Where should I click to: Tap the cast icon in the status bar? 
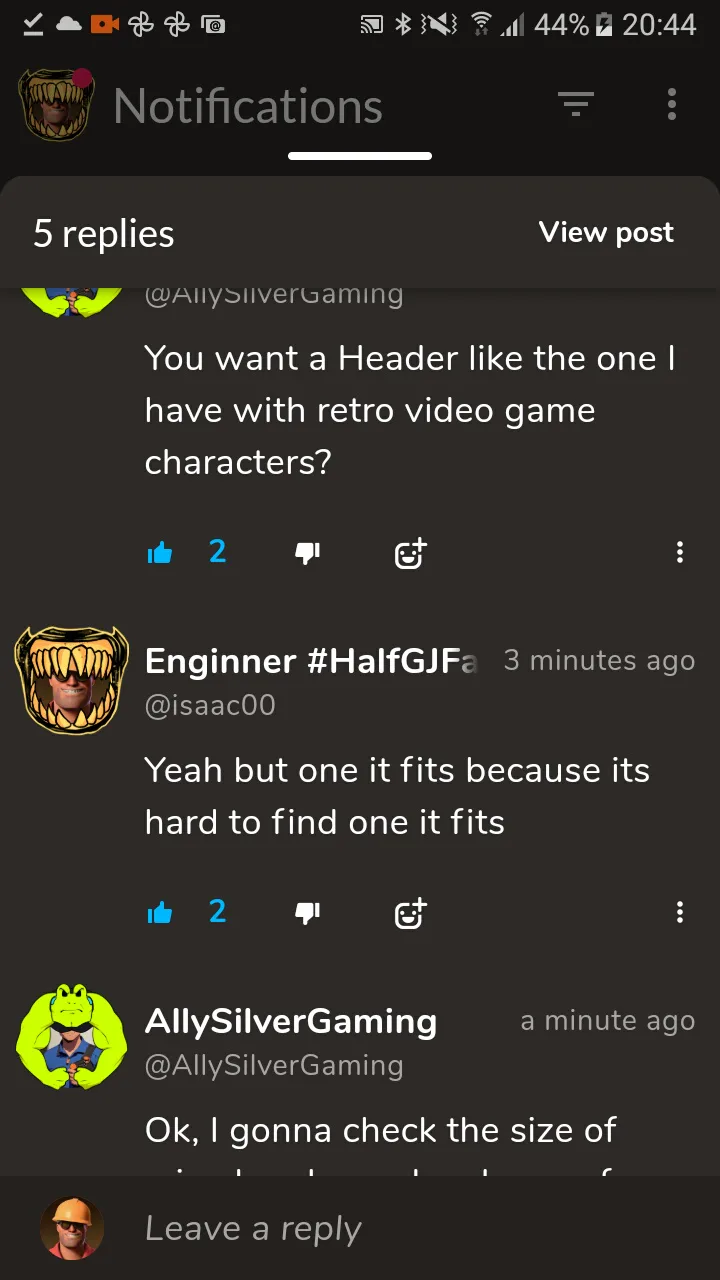click(371, 25)
